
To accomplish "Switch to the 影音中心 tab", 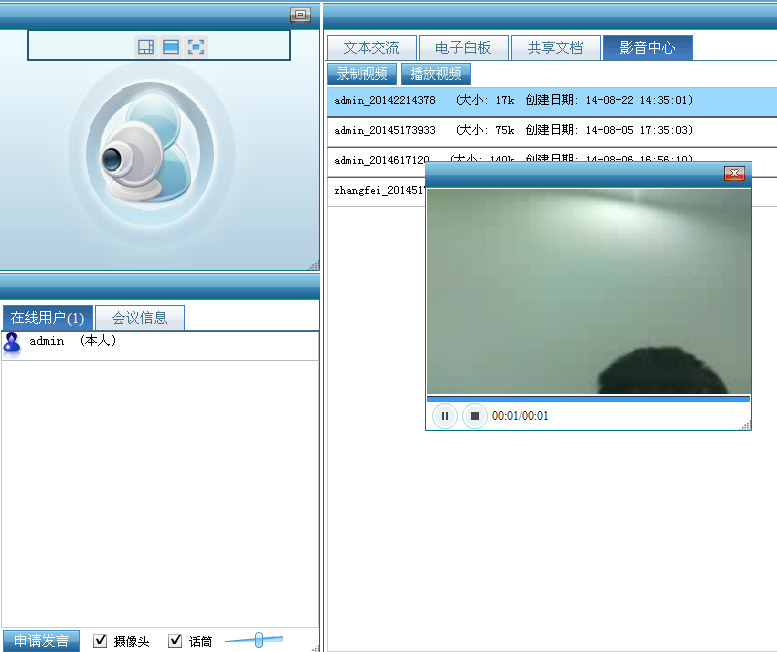I will pos(647,48).
